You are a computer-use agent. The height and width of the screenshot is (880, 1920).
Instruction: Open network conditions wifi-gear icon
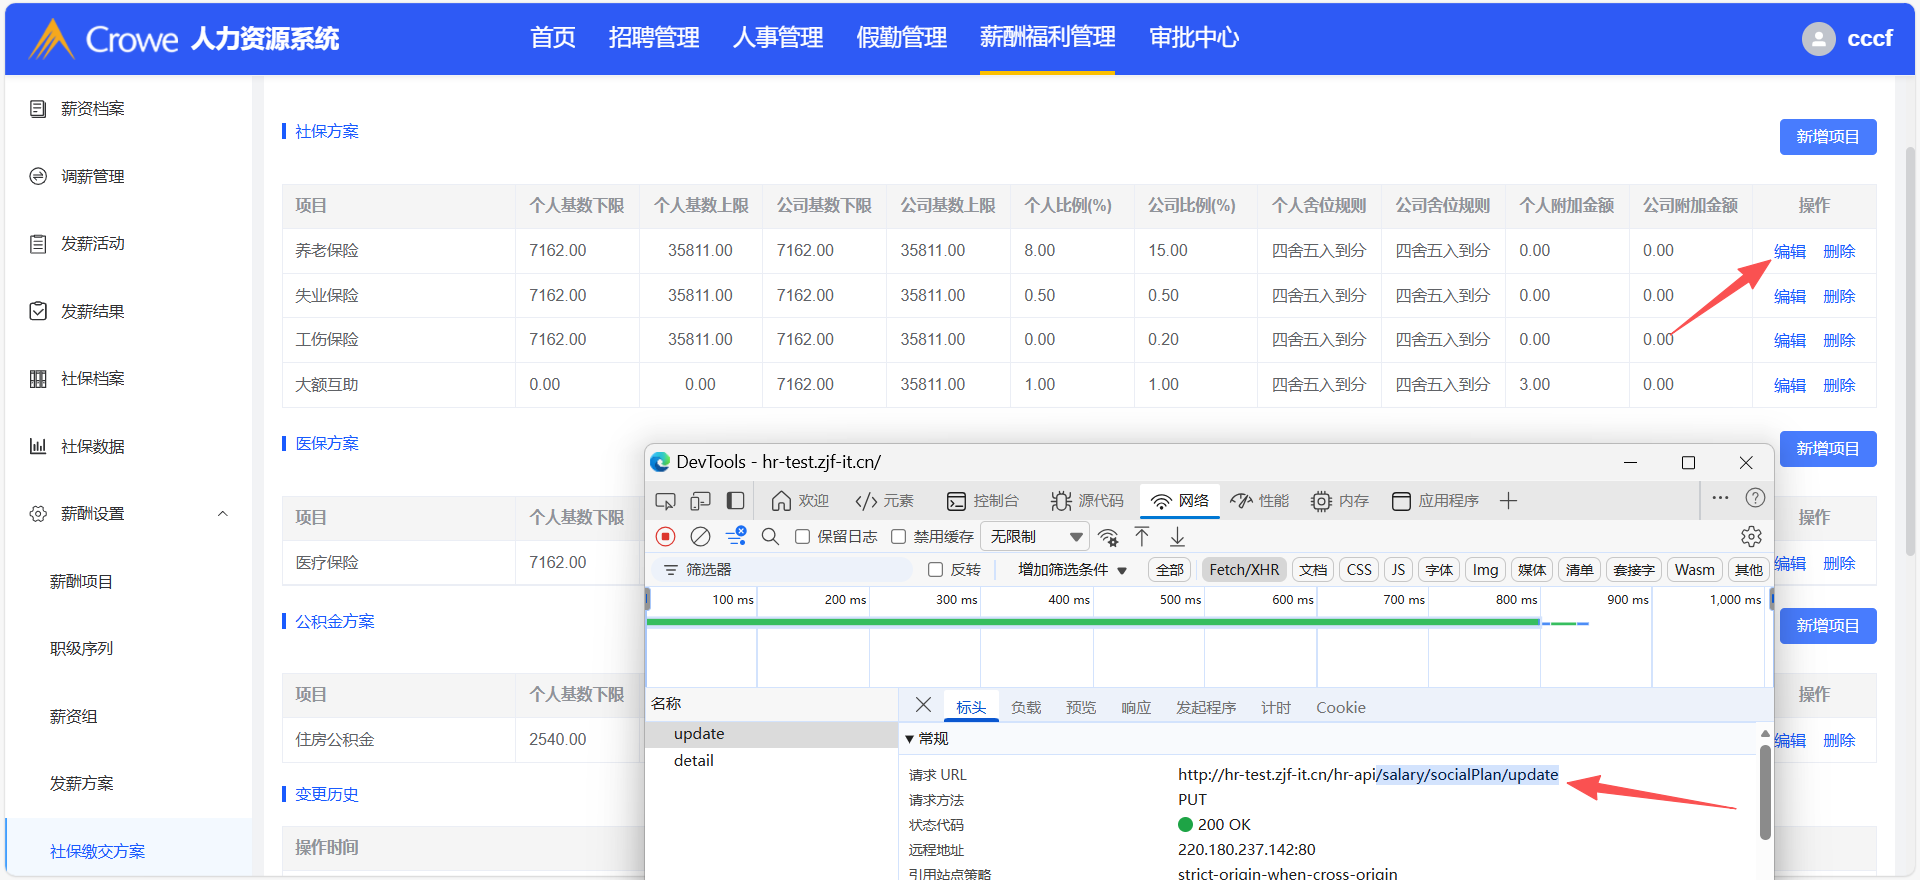(1108, 537)
